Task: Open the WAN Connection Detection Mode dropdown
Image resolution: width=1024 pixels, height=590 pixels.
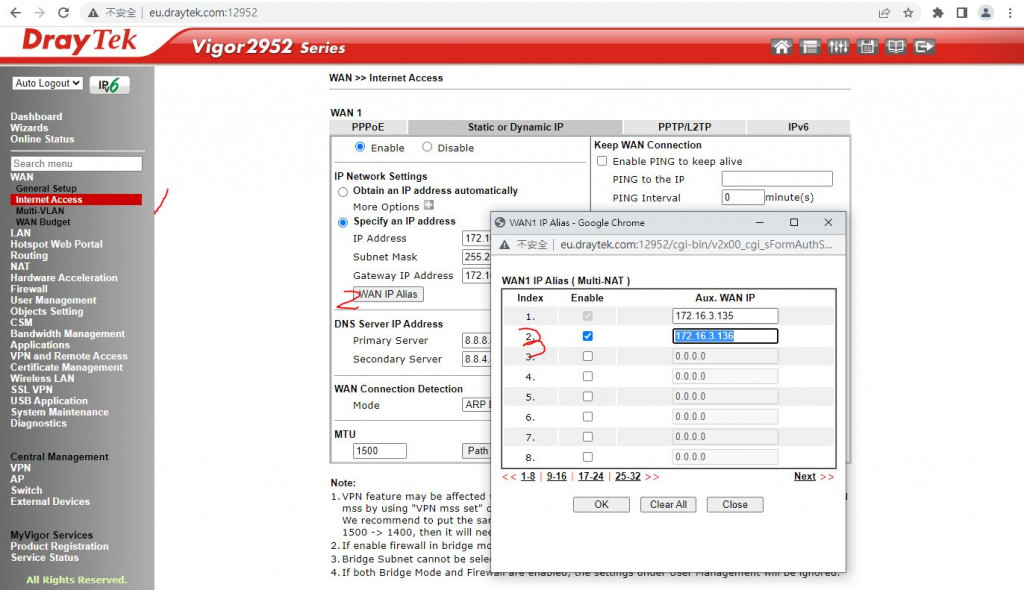Action: point(476,404)
